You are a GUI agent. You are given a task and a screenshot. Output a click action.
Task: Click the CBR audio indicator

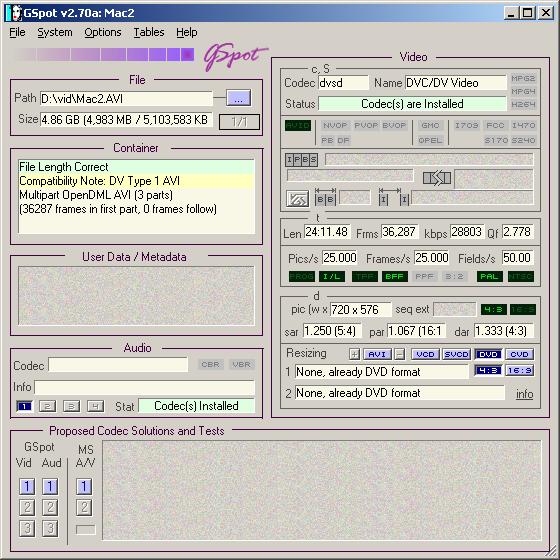[x=210, y=364]
